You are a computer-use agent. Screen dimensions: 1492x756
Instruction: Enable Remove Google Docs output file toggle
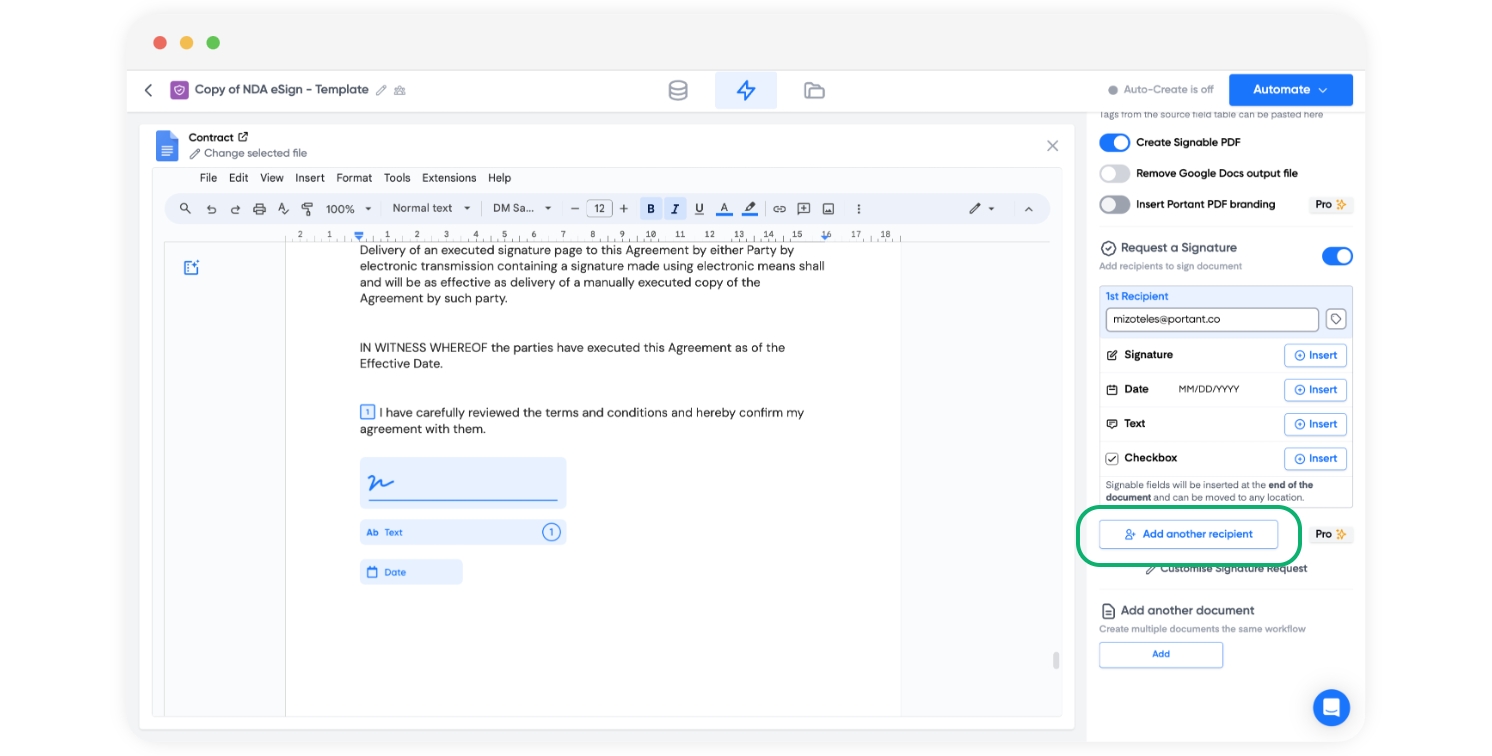[x=1114, y=173]
